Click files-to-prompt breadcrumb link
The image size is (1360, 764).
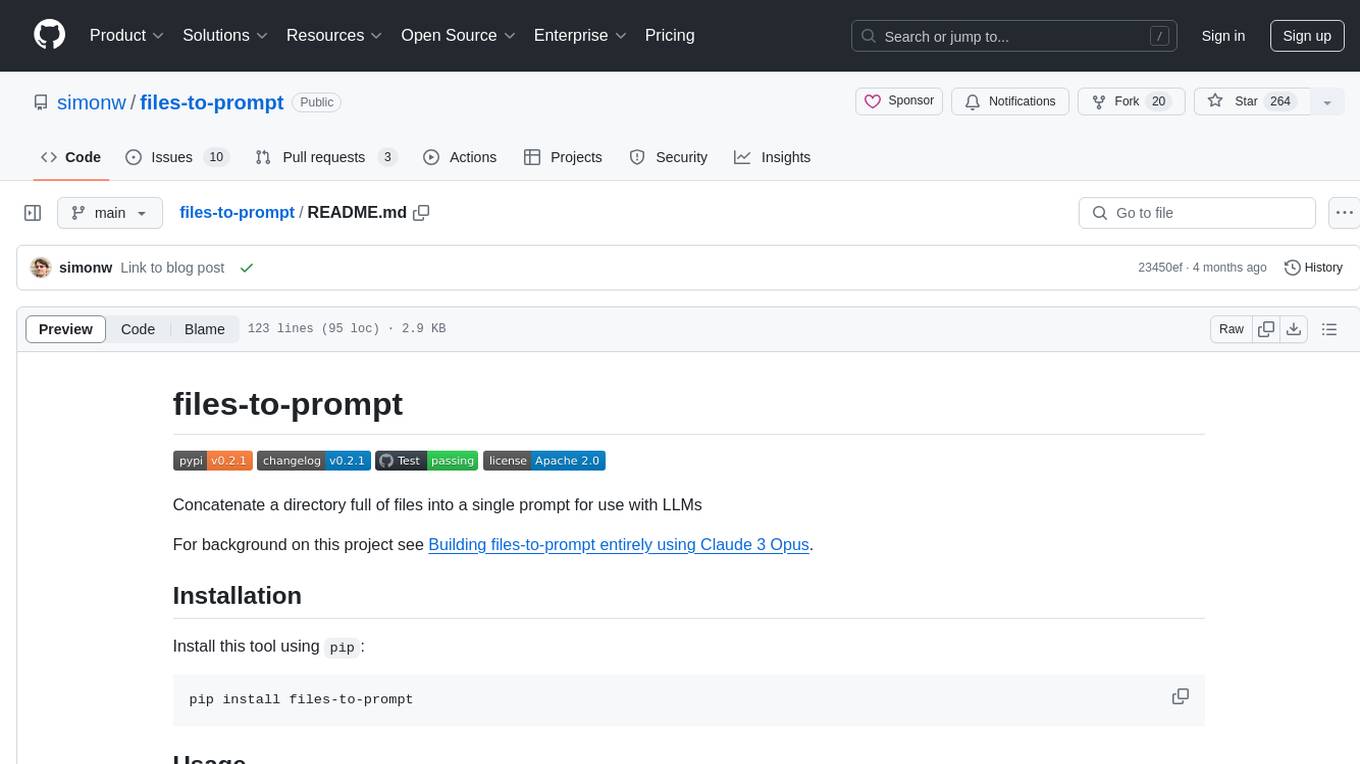coord(237,212)
